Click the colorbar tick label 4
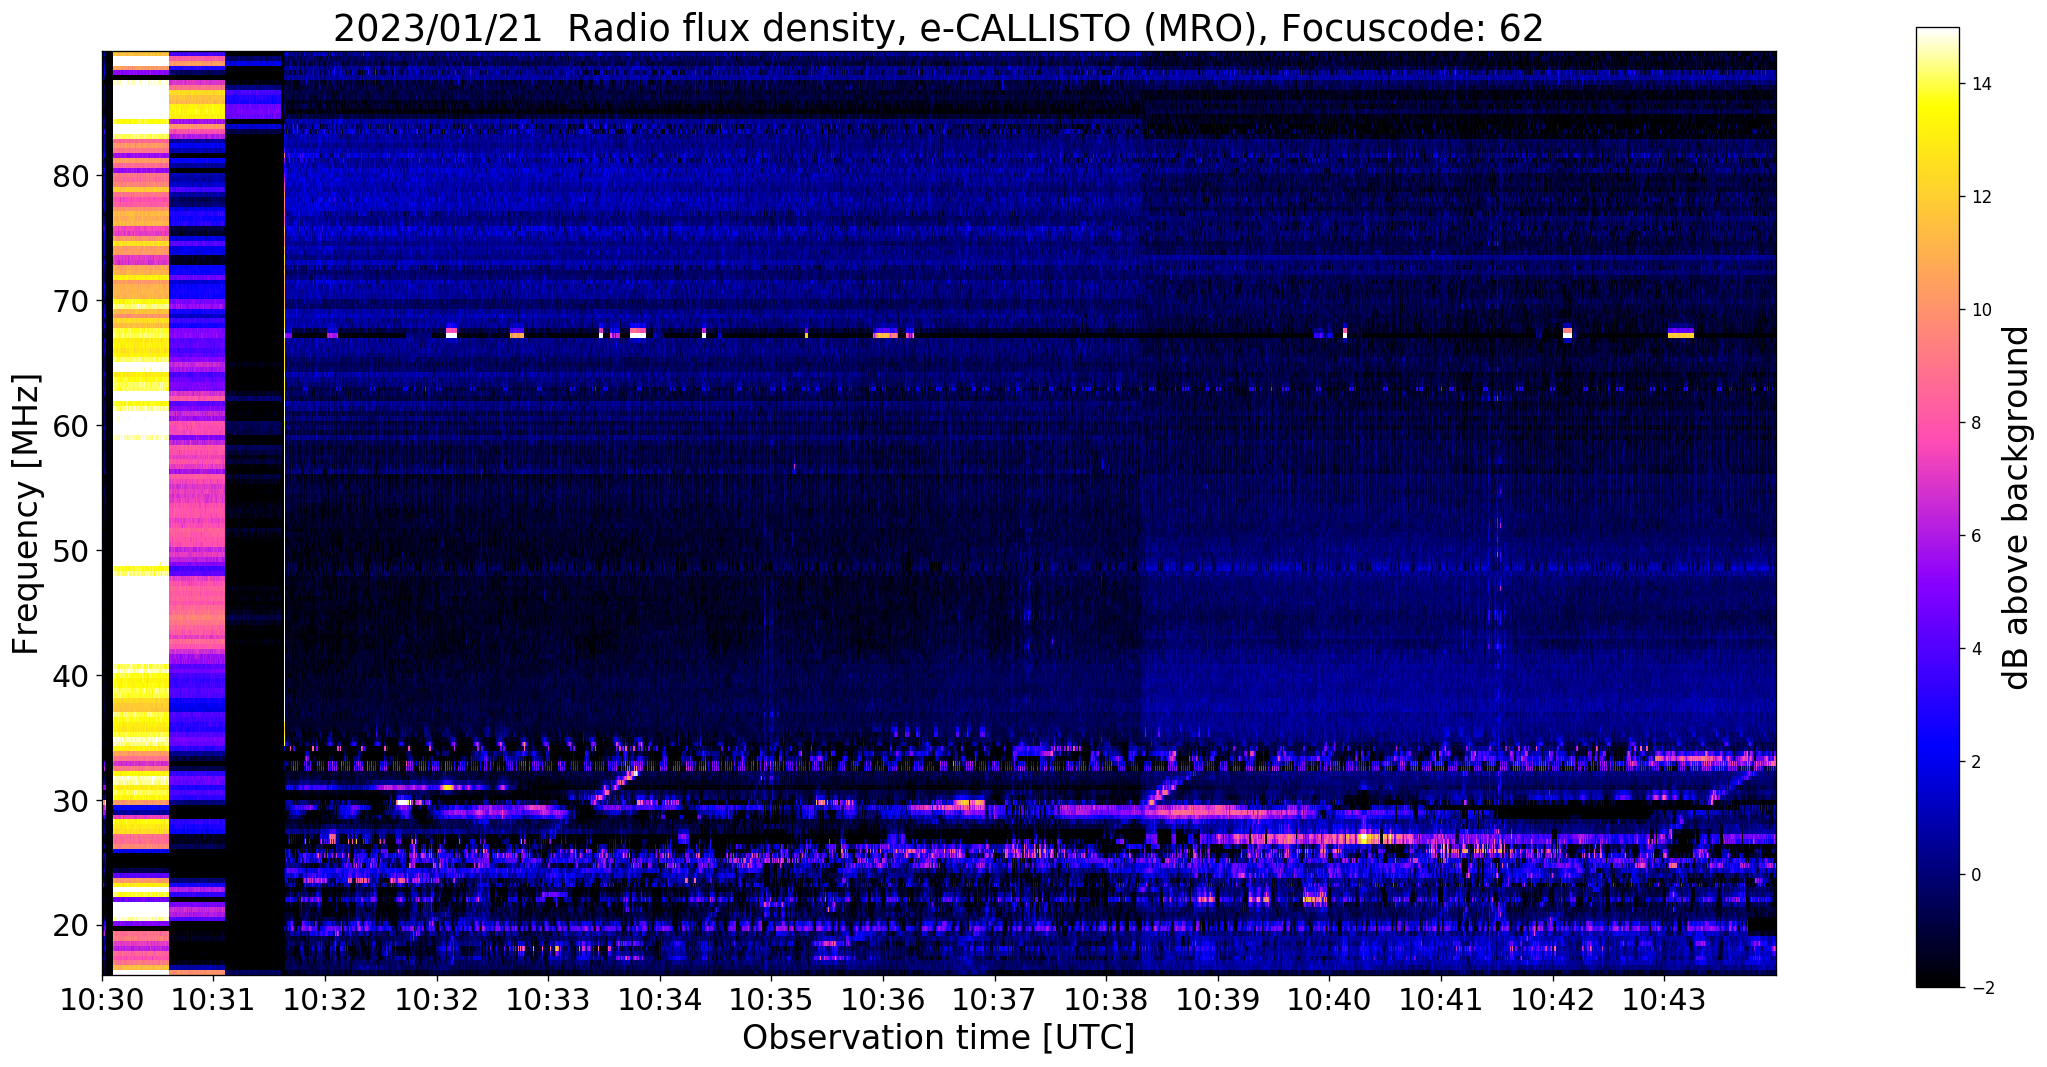2047x1067 pixels. tap(1975, 649)
